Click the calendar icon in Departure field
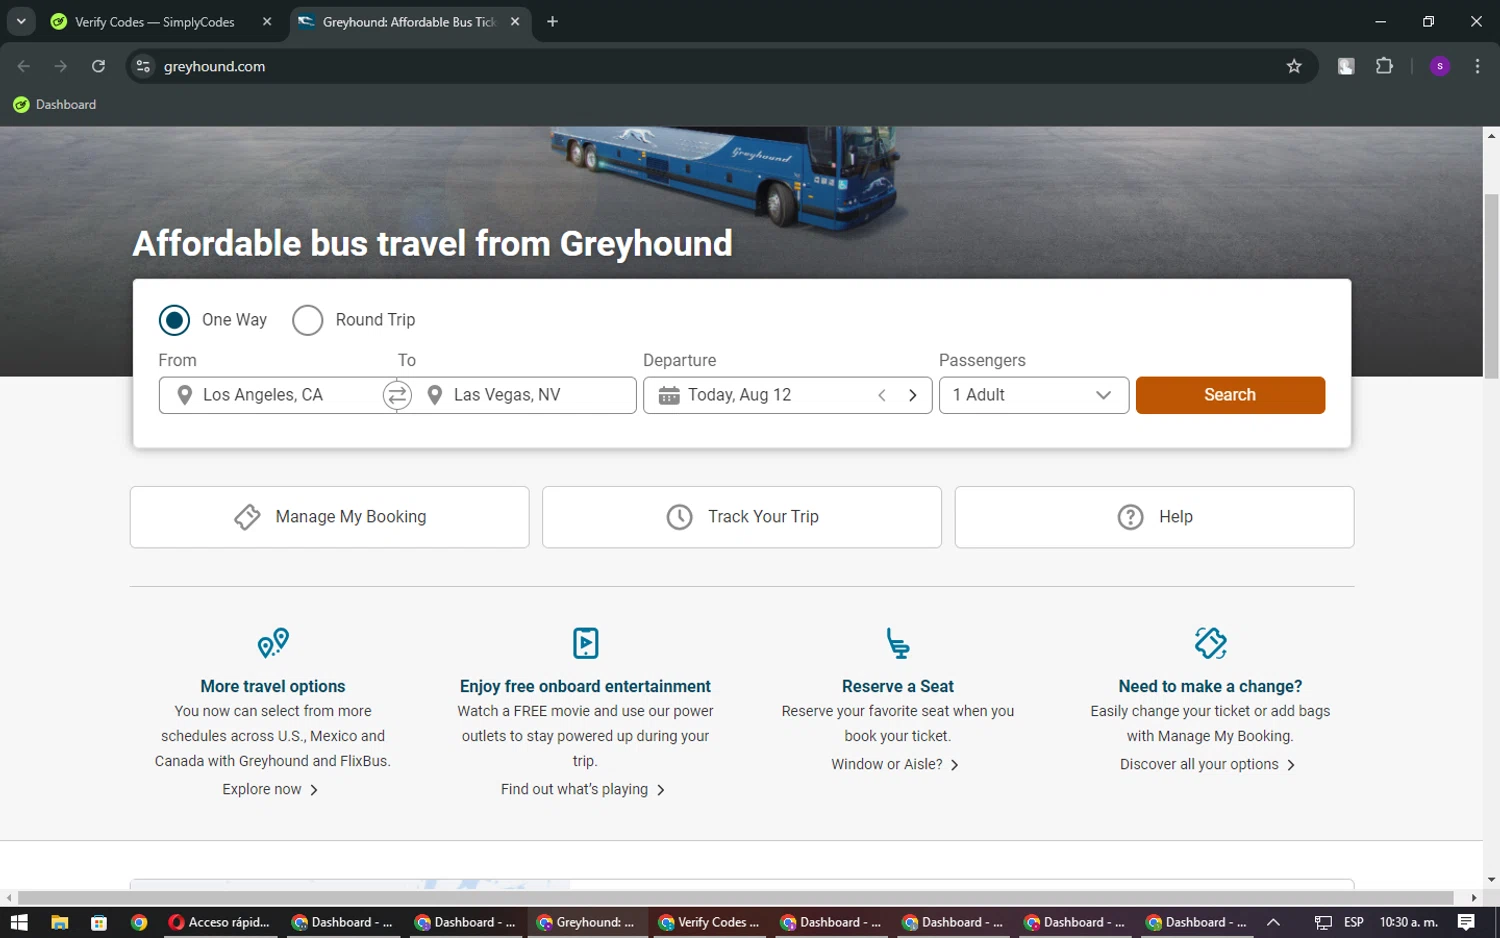This screenshot has width=1500, height=938. coord(669,395)
